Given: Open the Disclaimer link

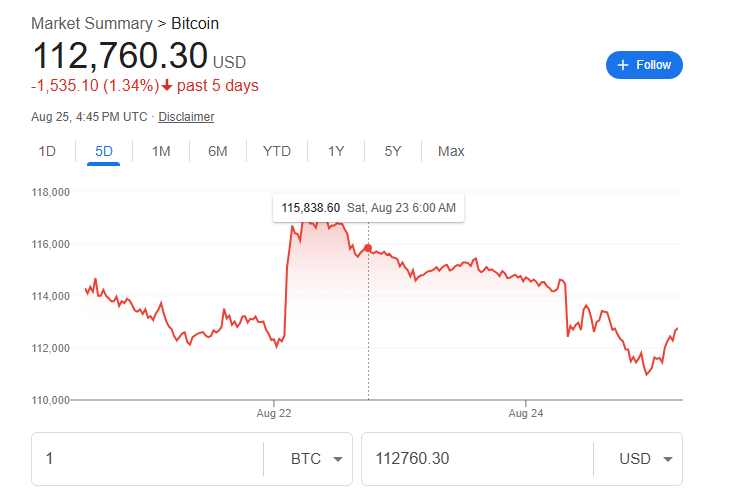Looking at the screenshot, I should click(186, 117).
